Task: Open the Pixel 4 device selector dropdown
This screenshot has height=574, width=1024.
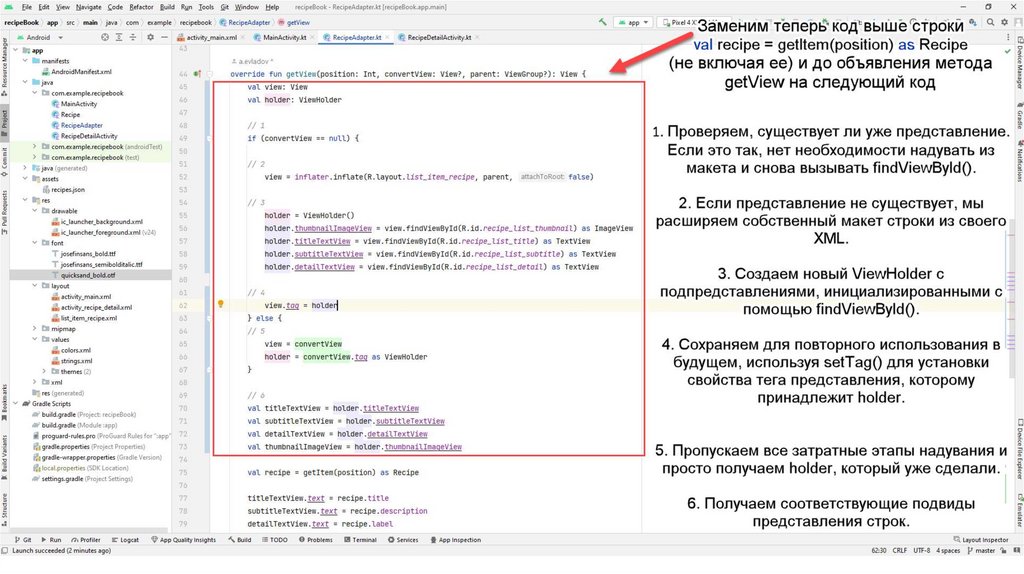Action: coord(679,22)
